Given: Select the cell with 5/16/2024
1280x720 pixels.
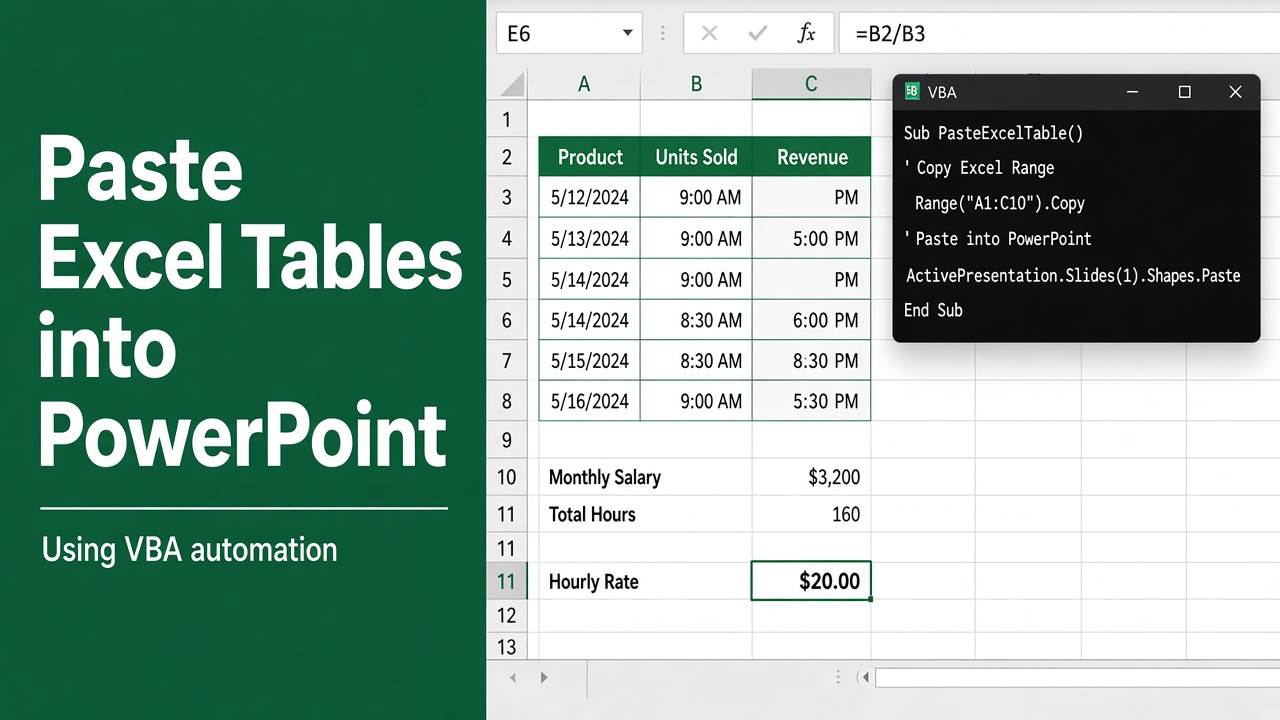Looking at the screenshot, I should tap(590, 401).
